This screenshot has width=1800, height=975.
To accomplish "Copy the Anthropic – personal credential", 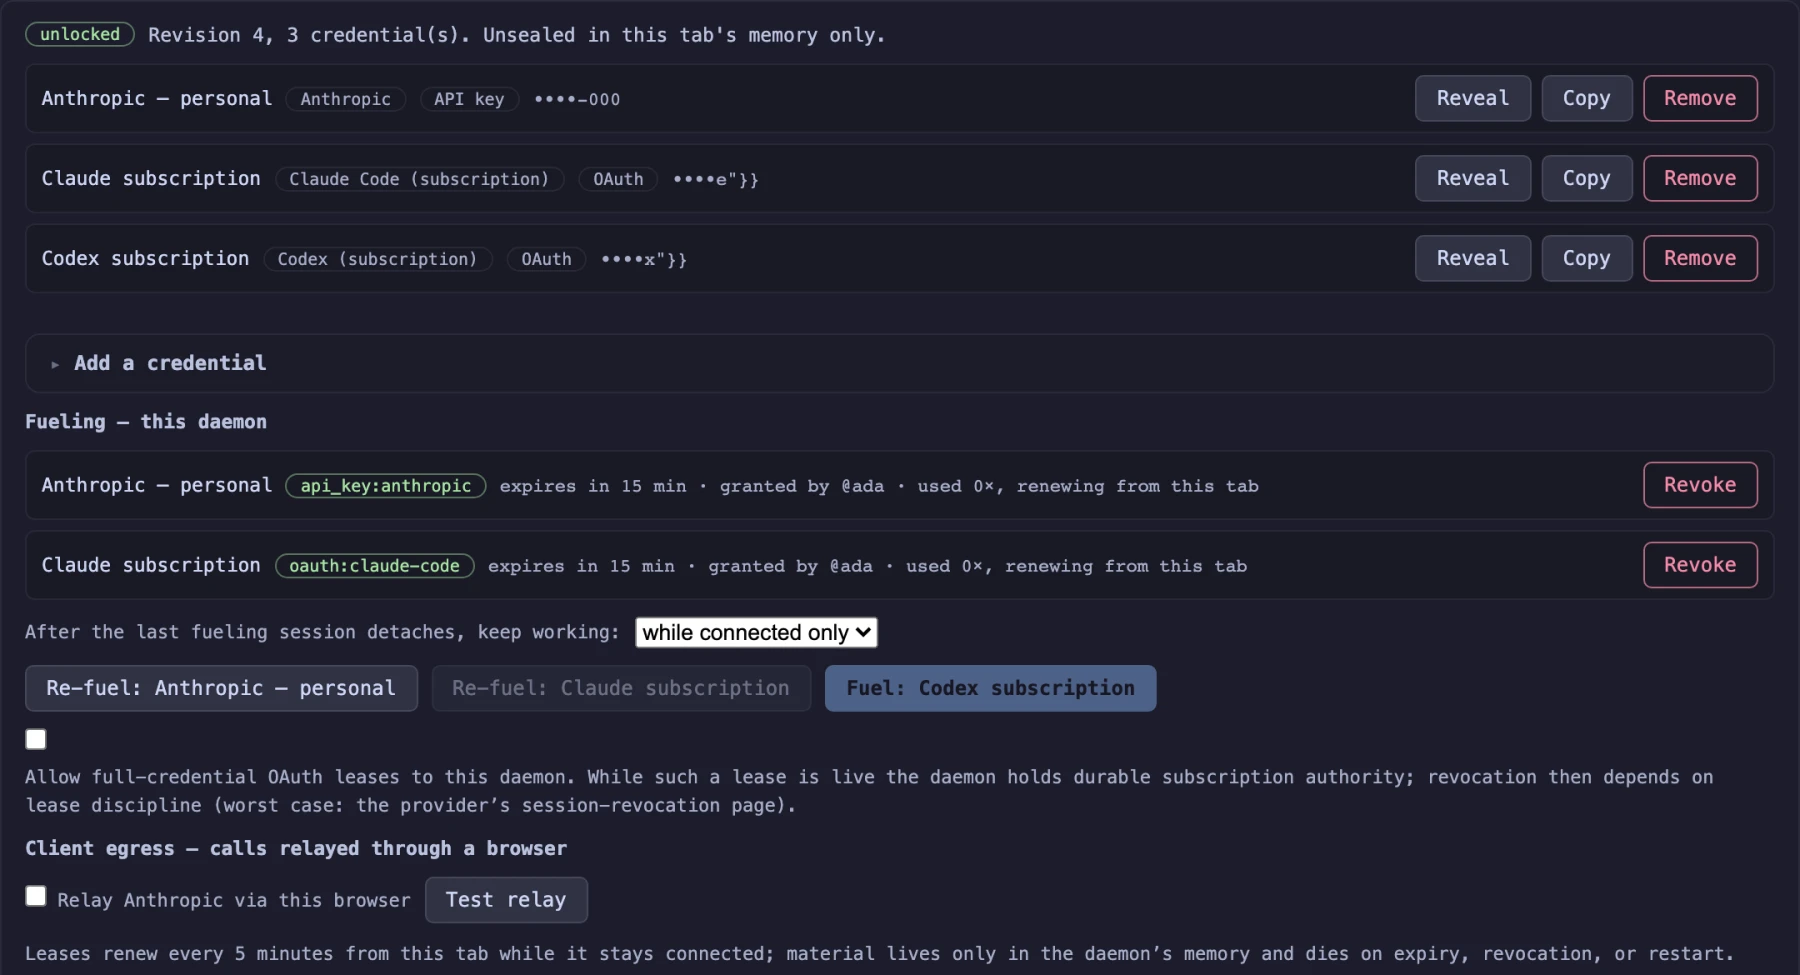I will [x=1586, y=98].
